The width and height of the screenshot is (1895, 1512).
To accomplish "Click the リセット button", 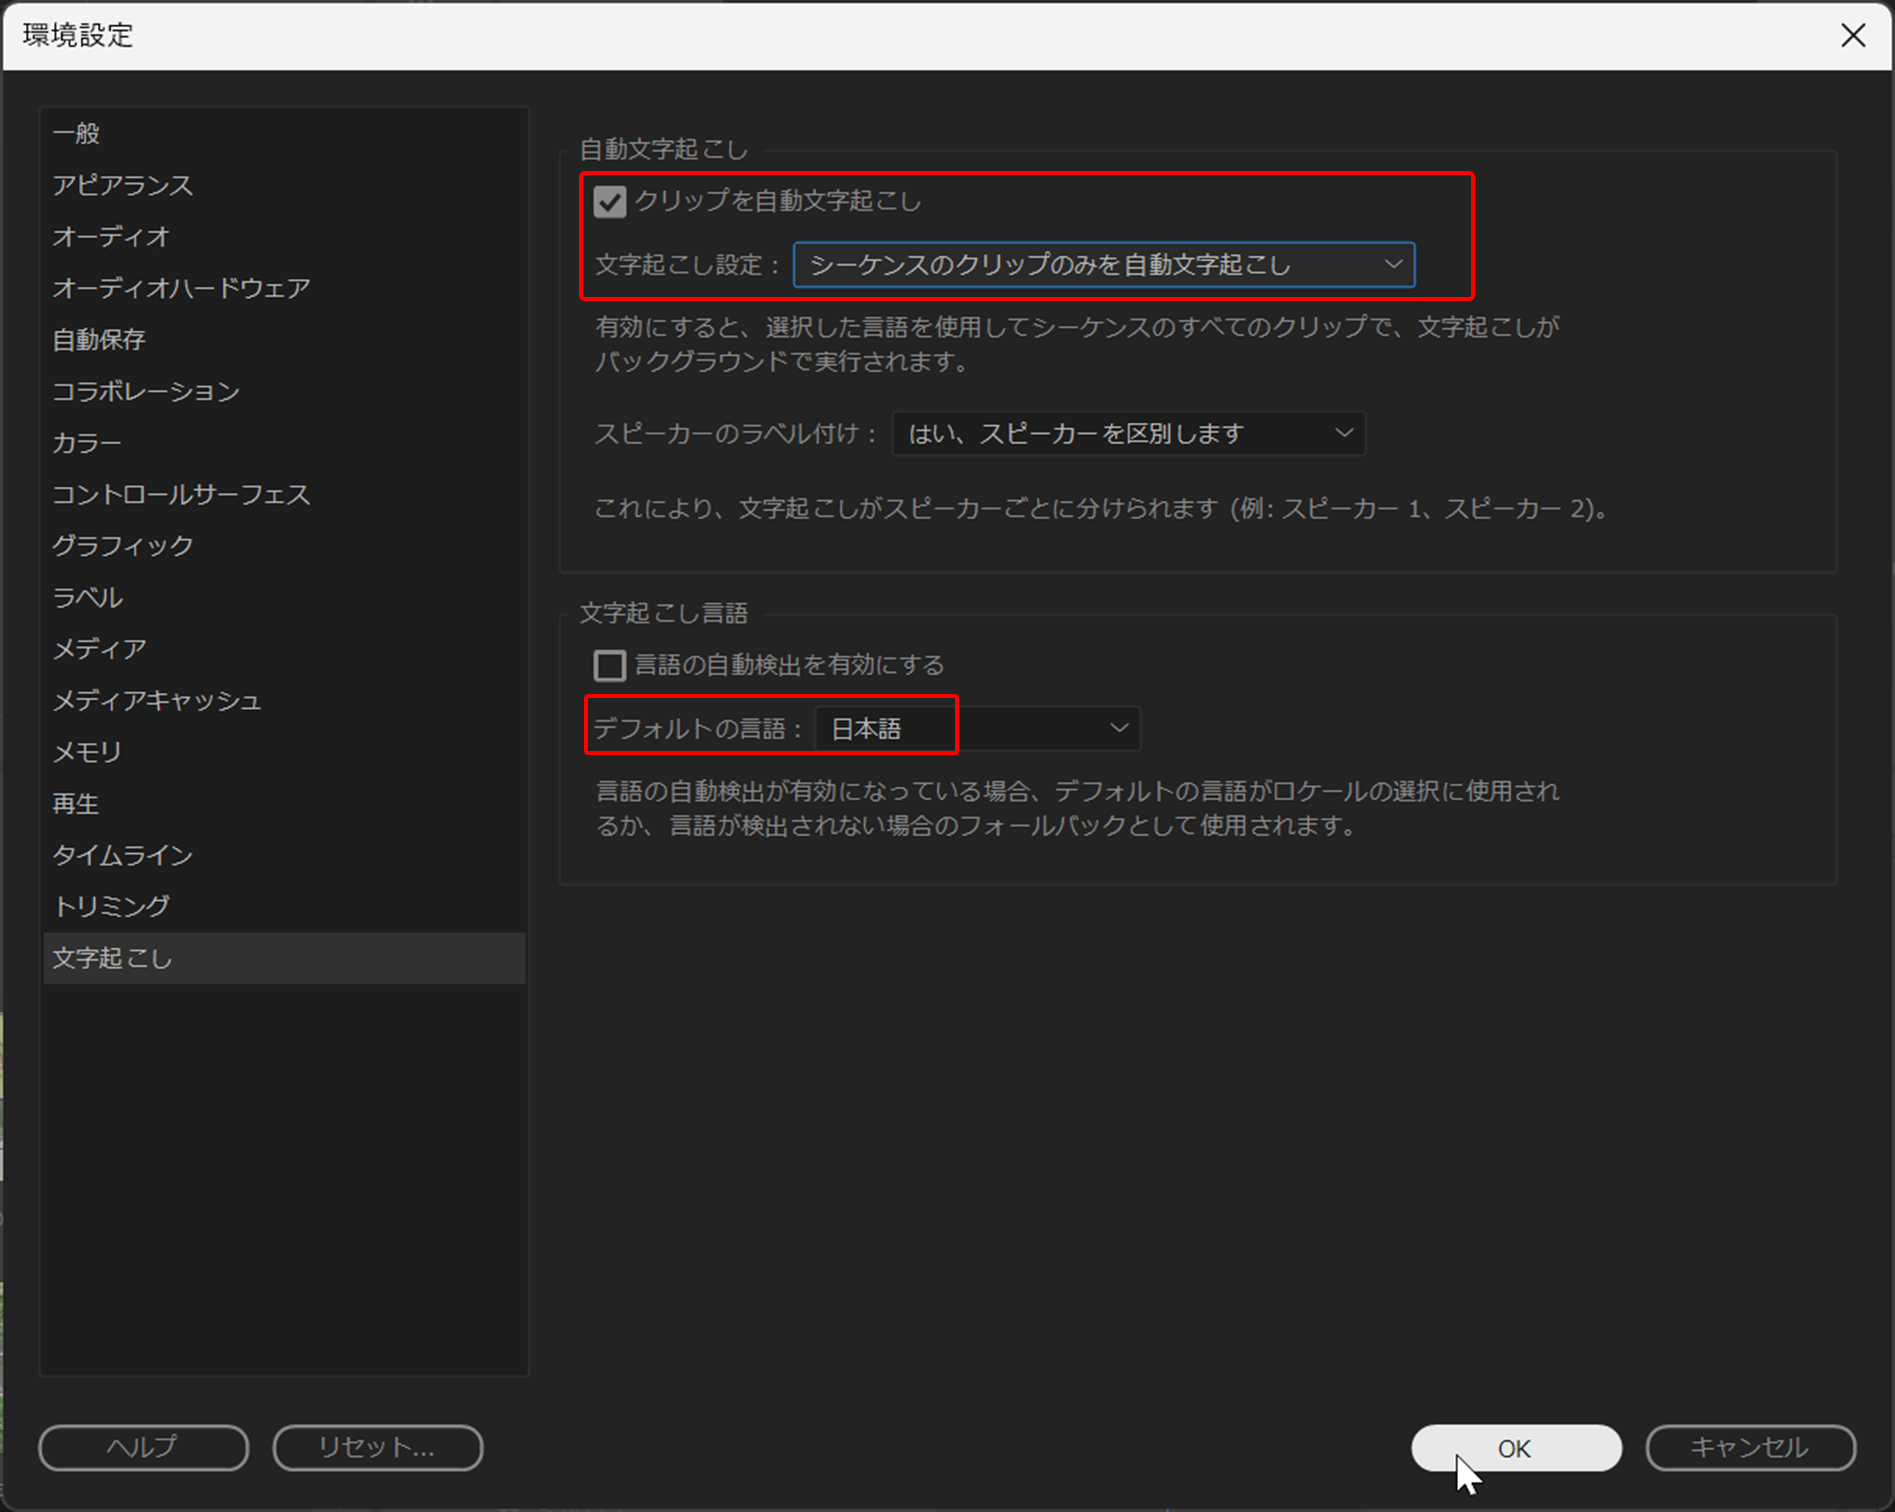I will [x=377, y=1447].
